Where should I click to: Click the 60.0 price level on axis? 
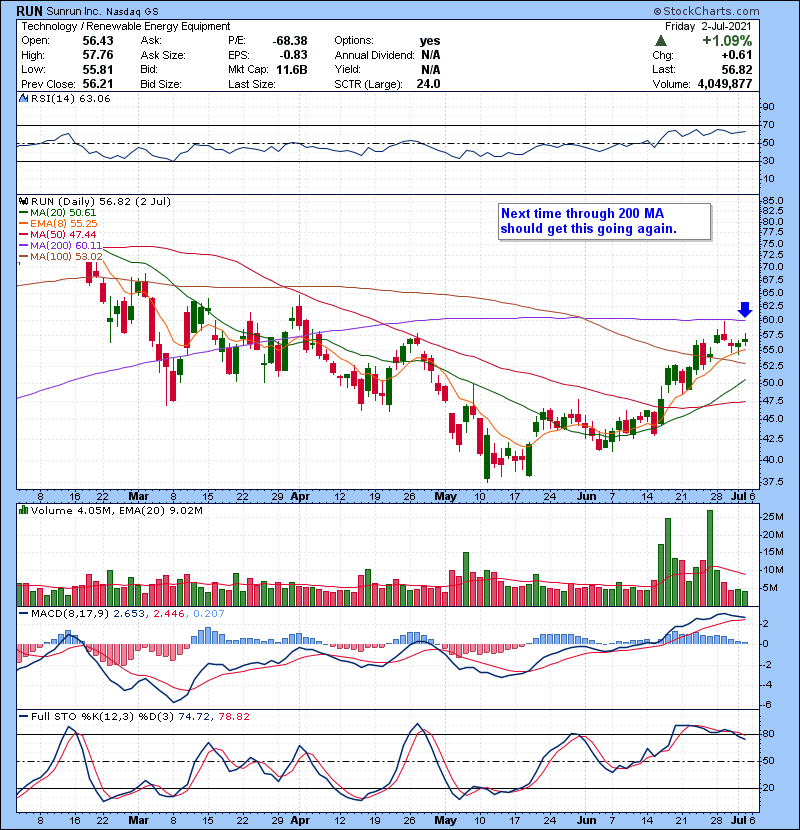[x=773, y=320]
